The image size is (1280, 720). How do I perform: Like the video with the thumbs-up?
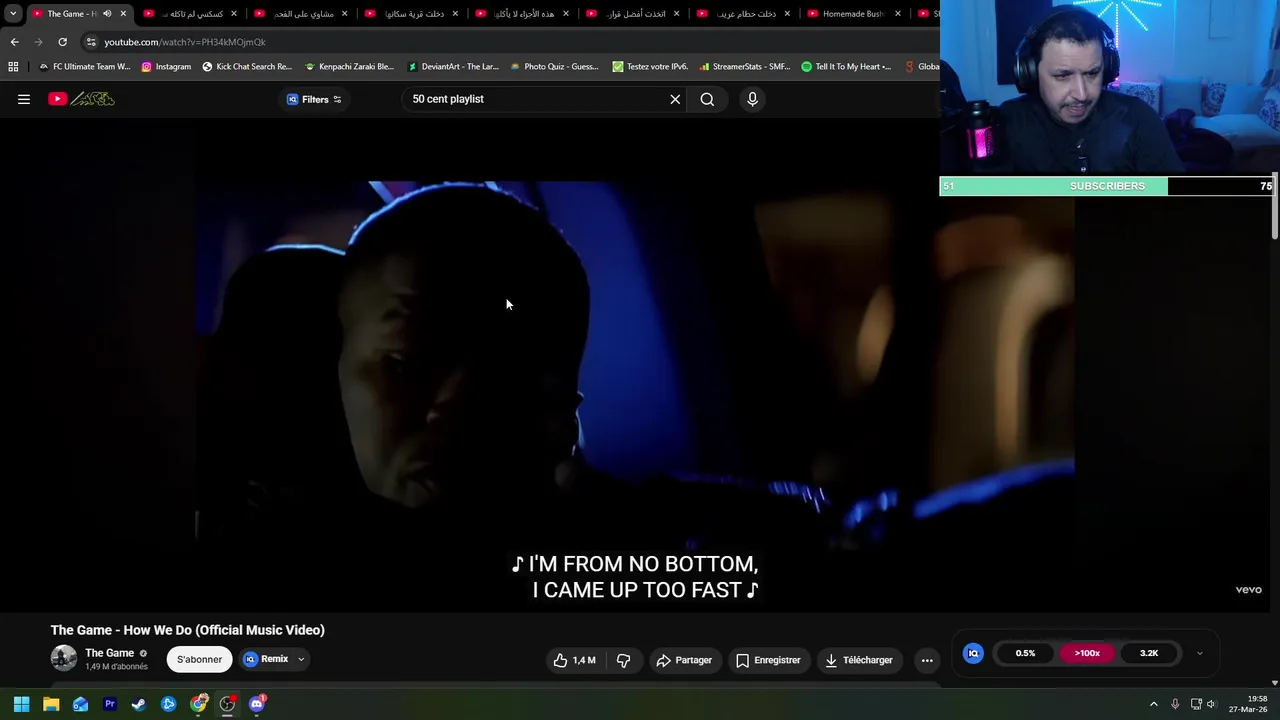574,660
